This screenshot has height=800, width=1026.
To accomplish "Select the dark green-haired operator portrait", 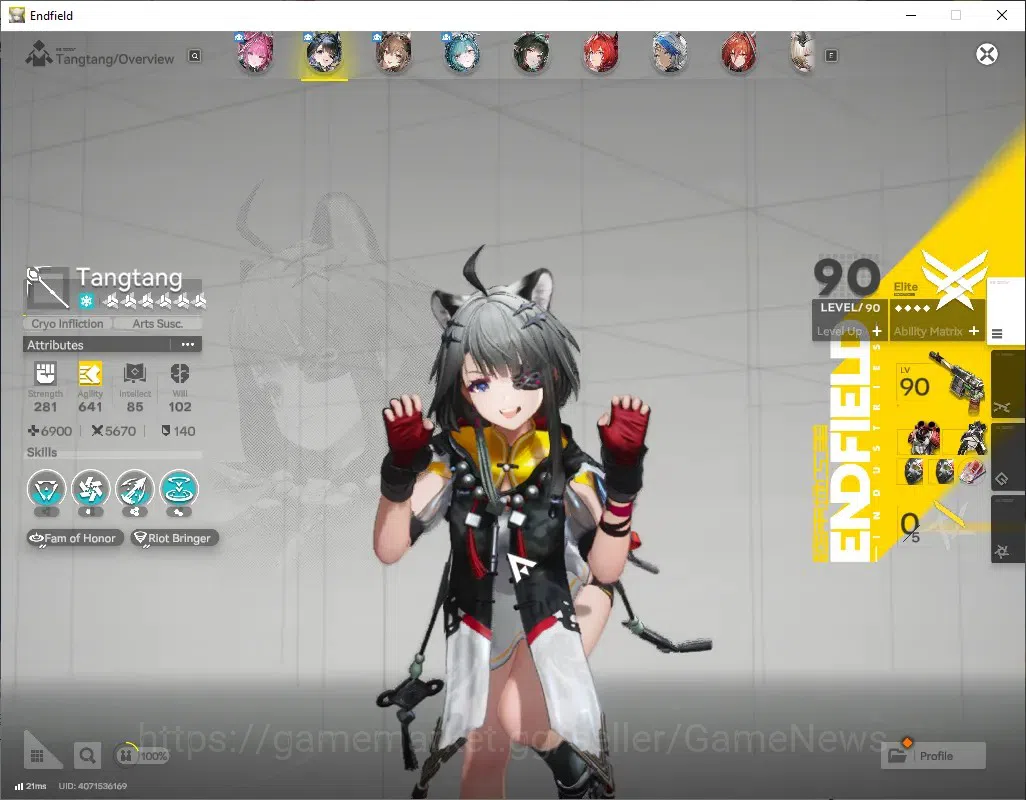I will (x=531, y=52).
